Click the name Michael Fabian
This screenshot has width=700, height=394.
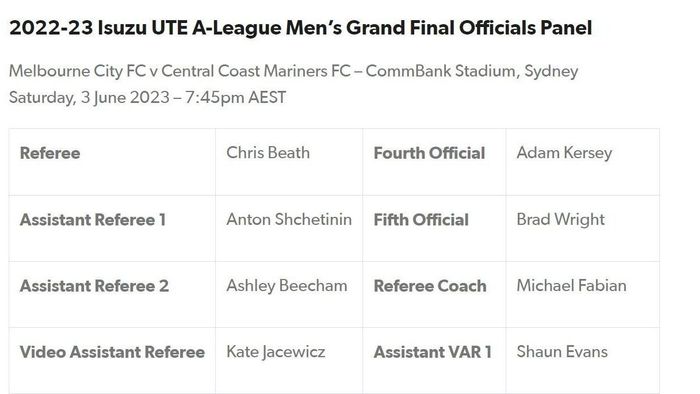tap(571, 286)
